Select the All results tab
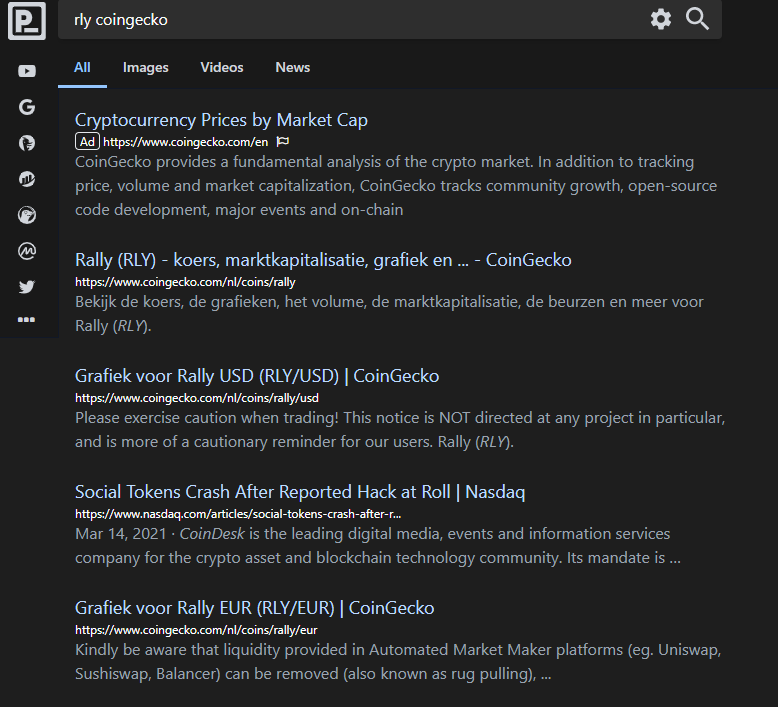The width and height of the screenshot is (778, 707). pyautogui.click(x=82, y=67)
